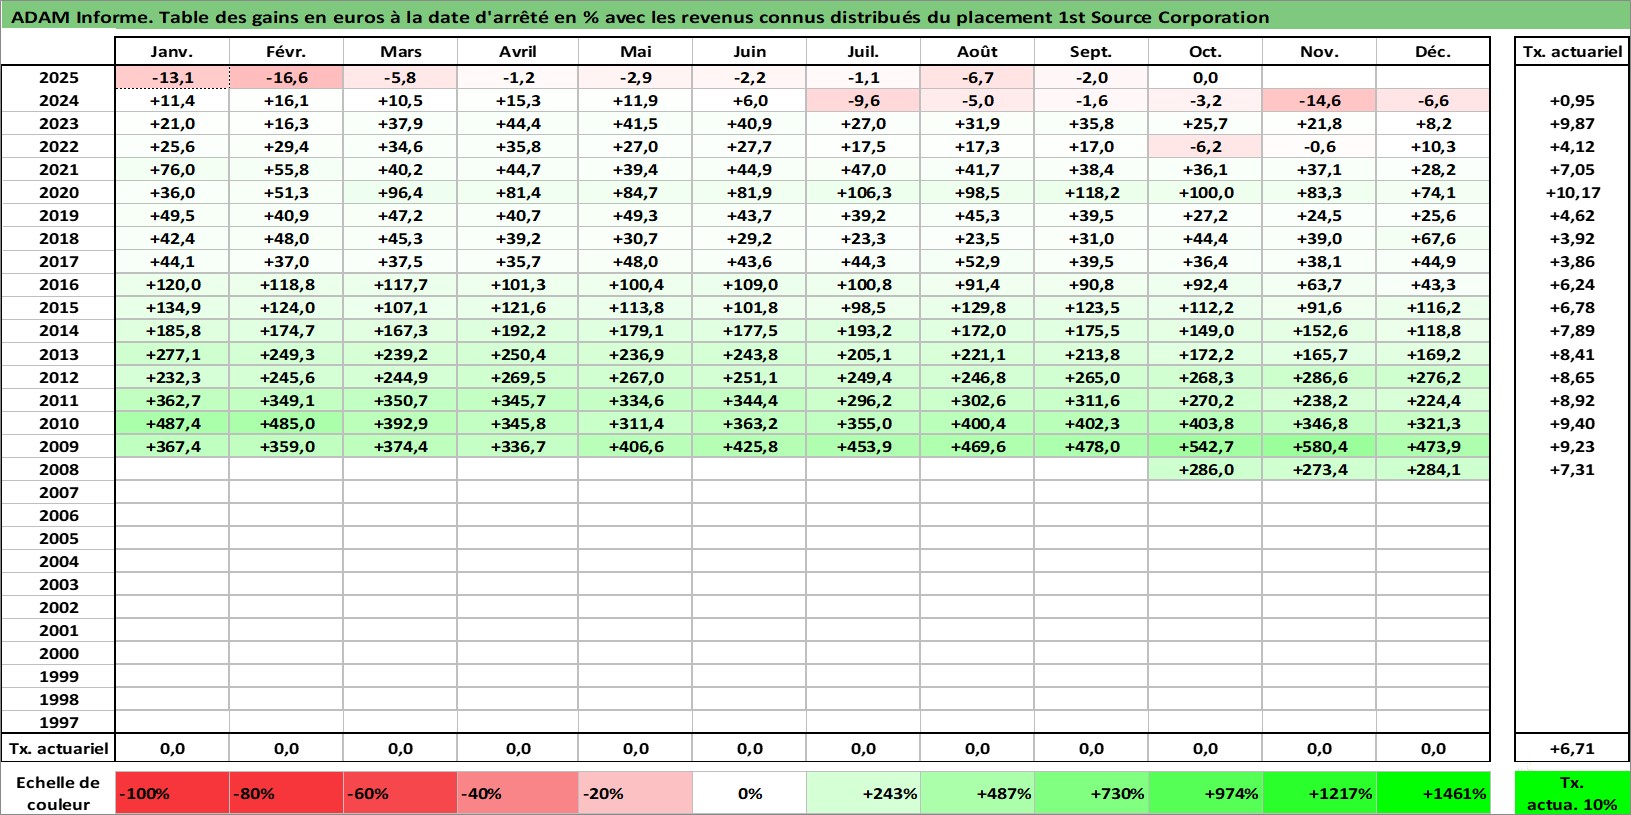Select the +120,0 cell in January 2016

[x=172, y=284]
